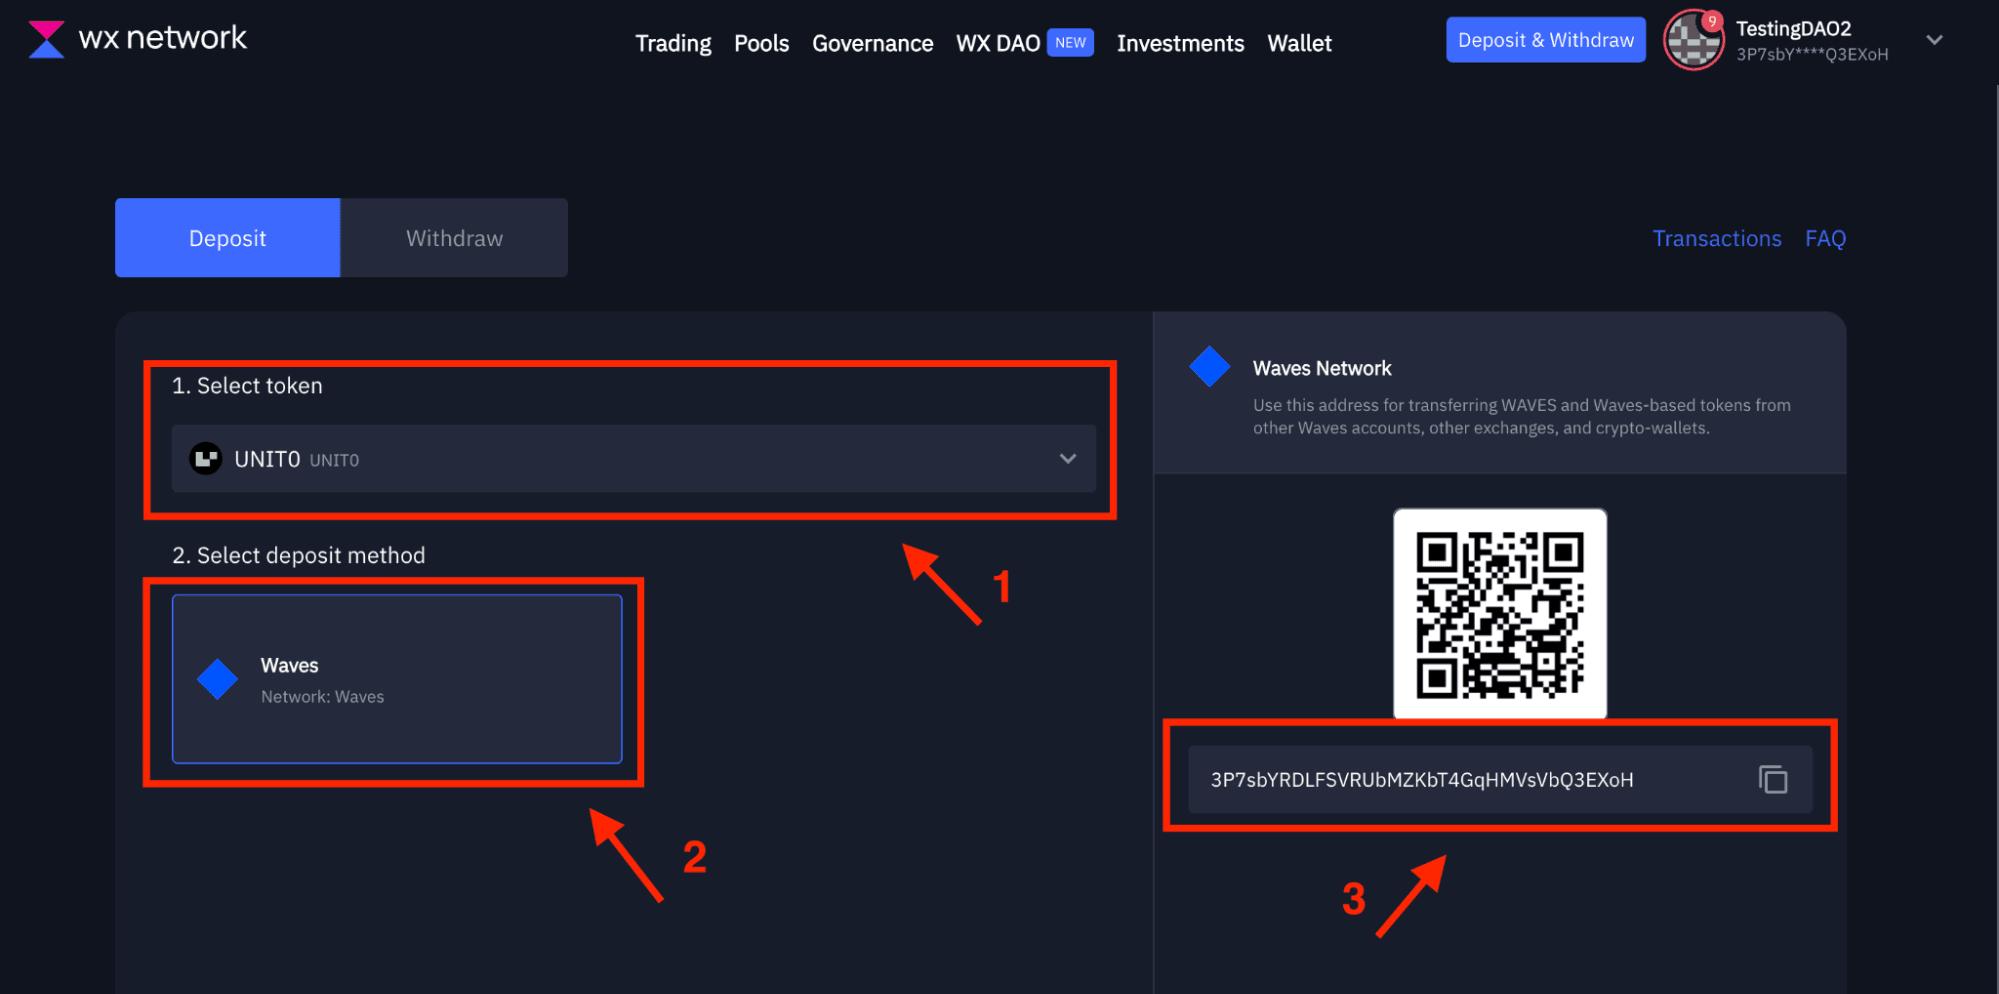Click the WX Network logo
1999x994 pixels.
pos(137,39)
